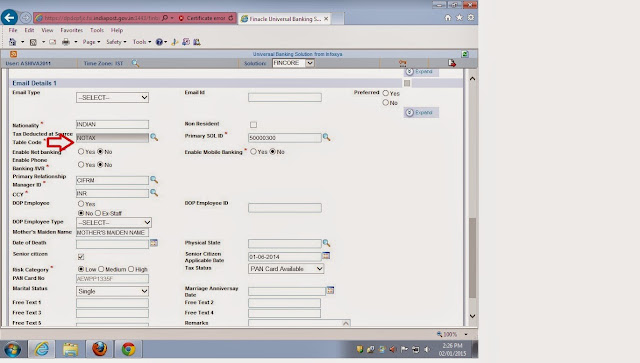
Task: Click the help question mark icon
Action: [x=159, y=42]
